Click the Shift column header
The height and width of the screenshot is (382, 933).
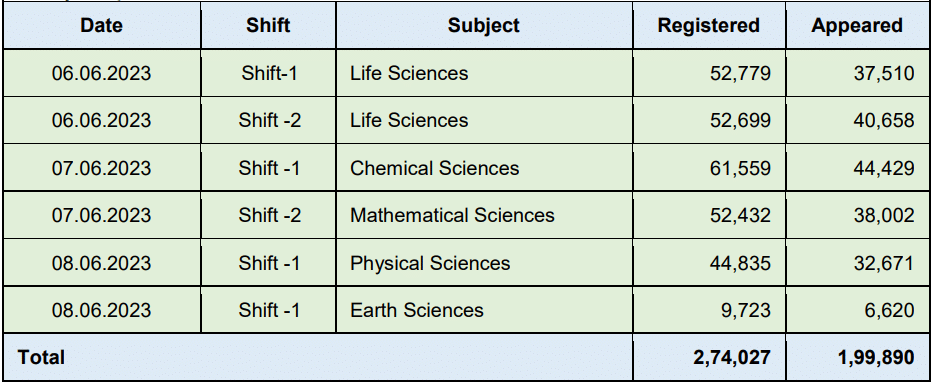[x=268, y=25]
